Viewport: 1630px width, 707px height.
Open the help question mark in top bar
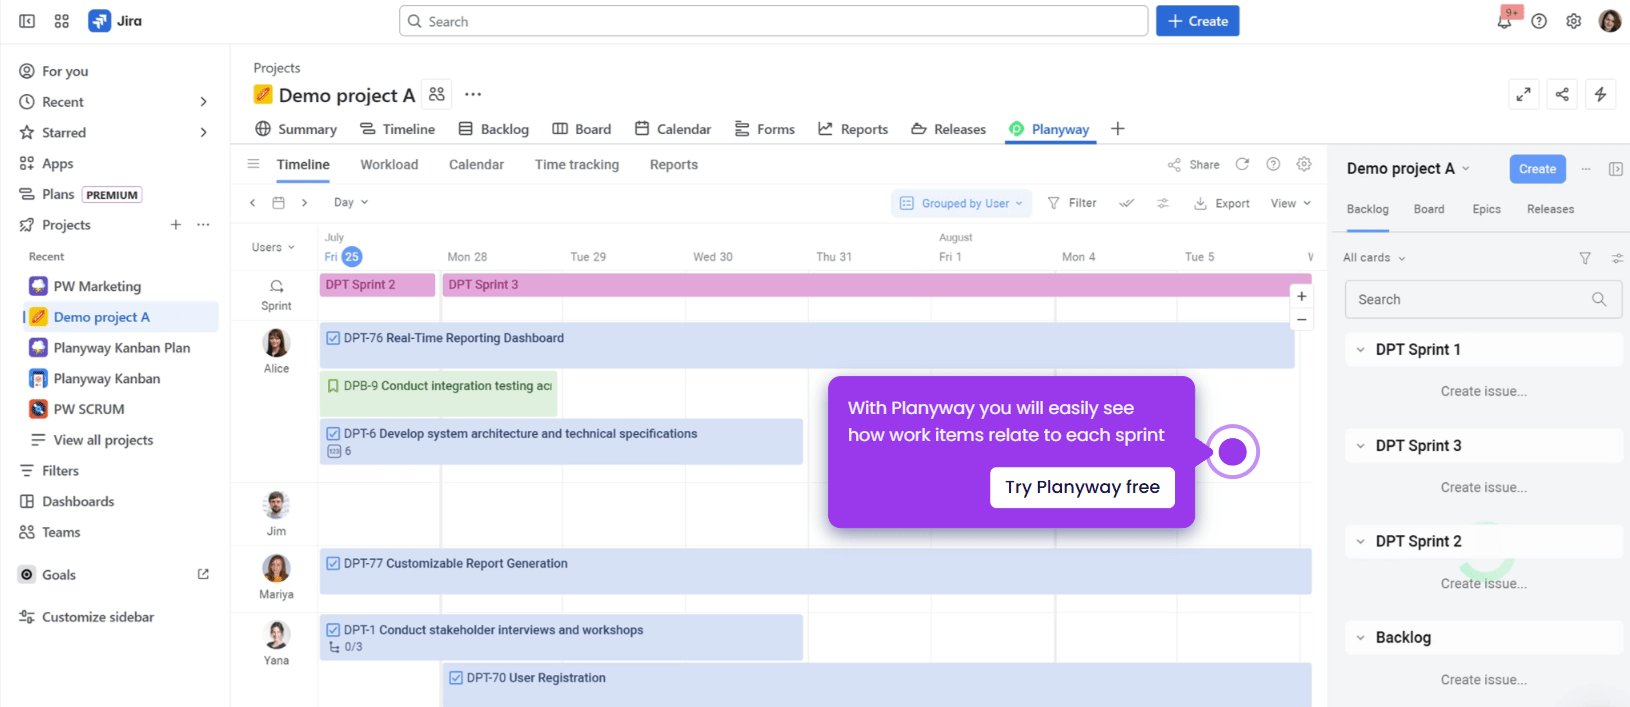click(1539, 21)
